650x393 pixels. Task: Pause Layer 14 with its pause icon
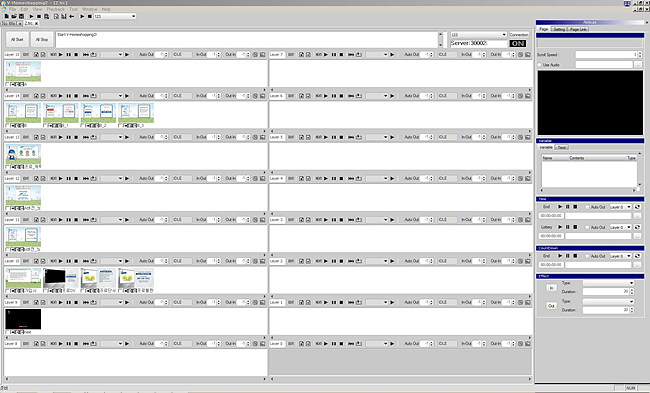pos(68,96)
